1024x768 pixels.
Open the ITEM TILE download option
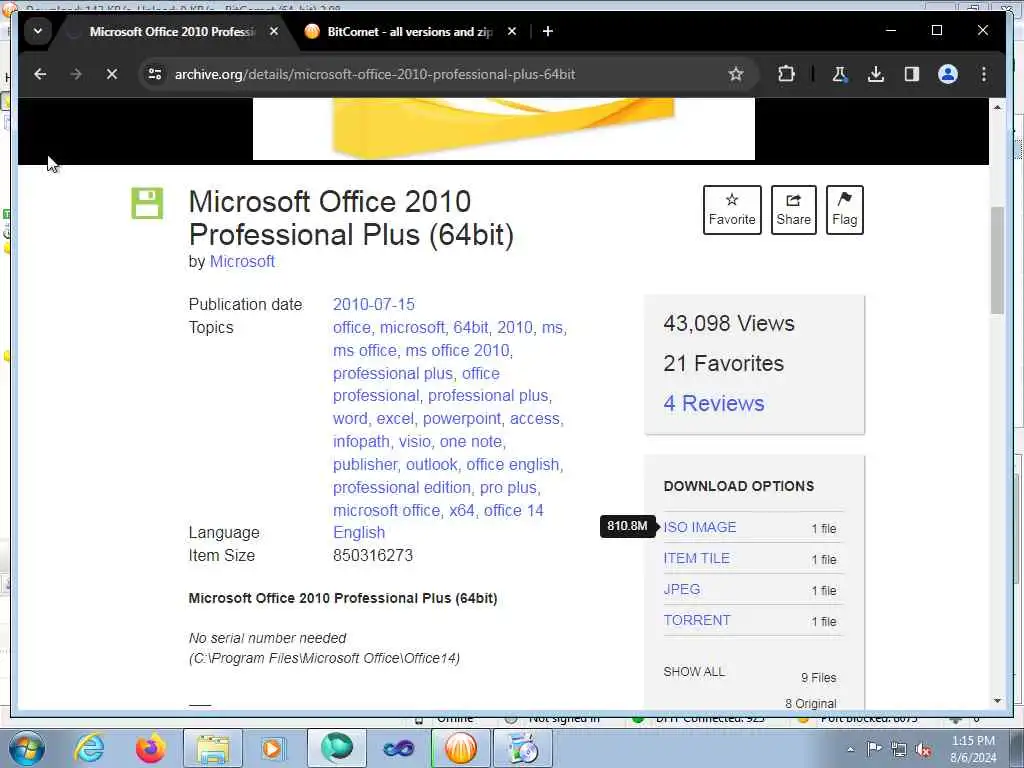696,558
